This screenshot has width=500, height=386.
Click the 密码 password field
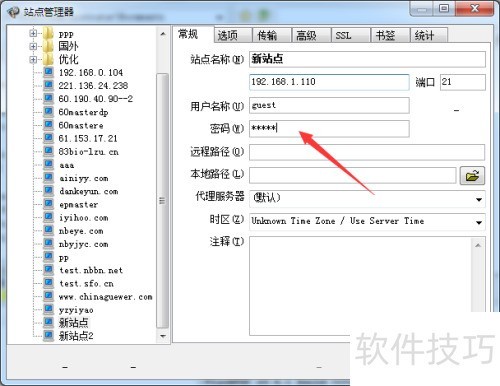click(329, 128)
